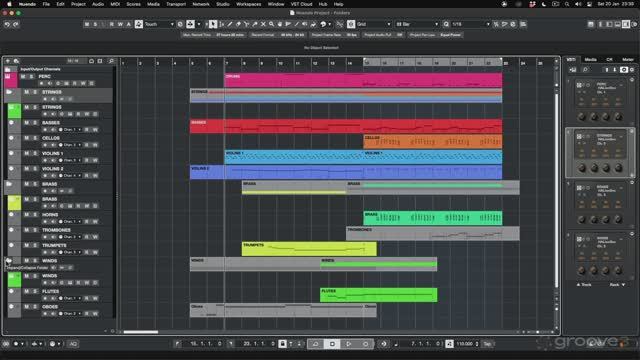Mute the TRUMPETS track
Viewport: 640px width, 360px height.
[27, 245]
